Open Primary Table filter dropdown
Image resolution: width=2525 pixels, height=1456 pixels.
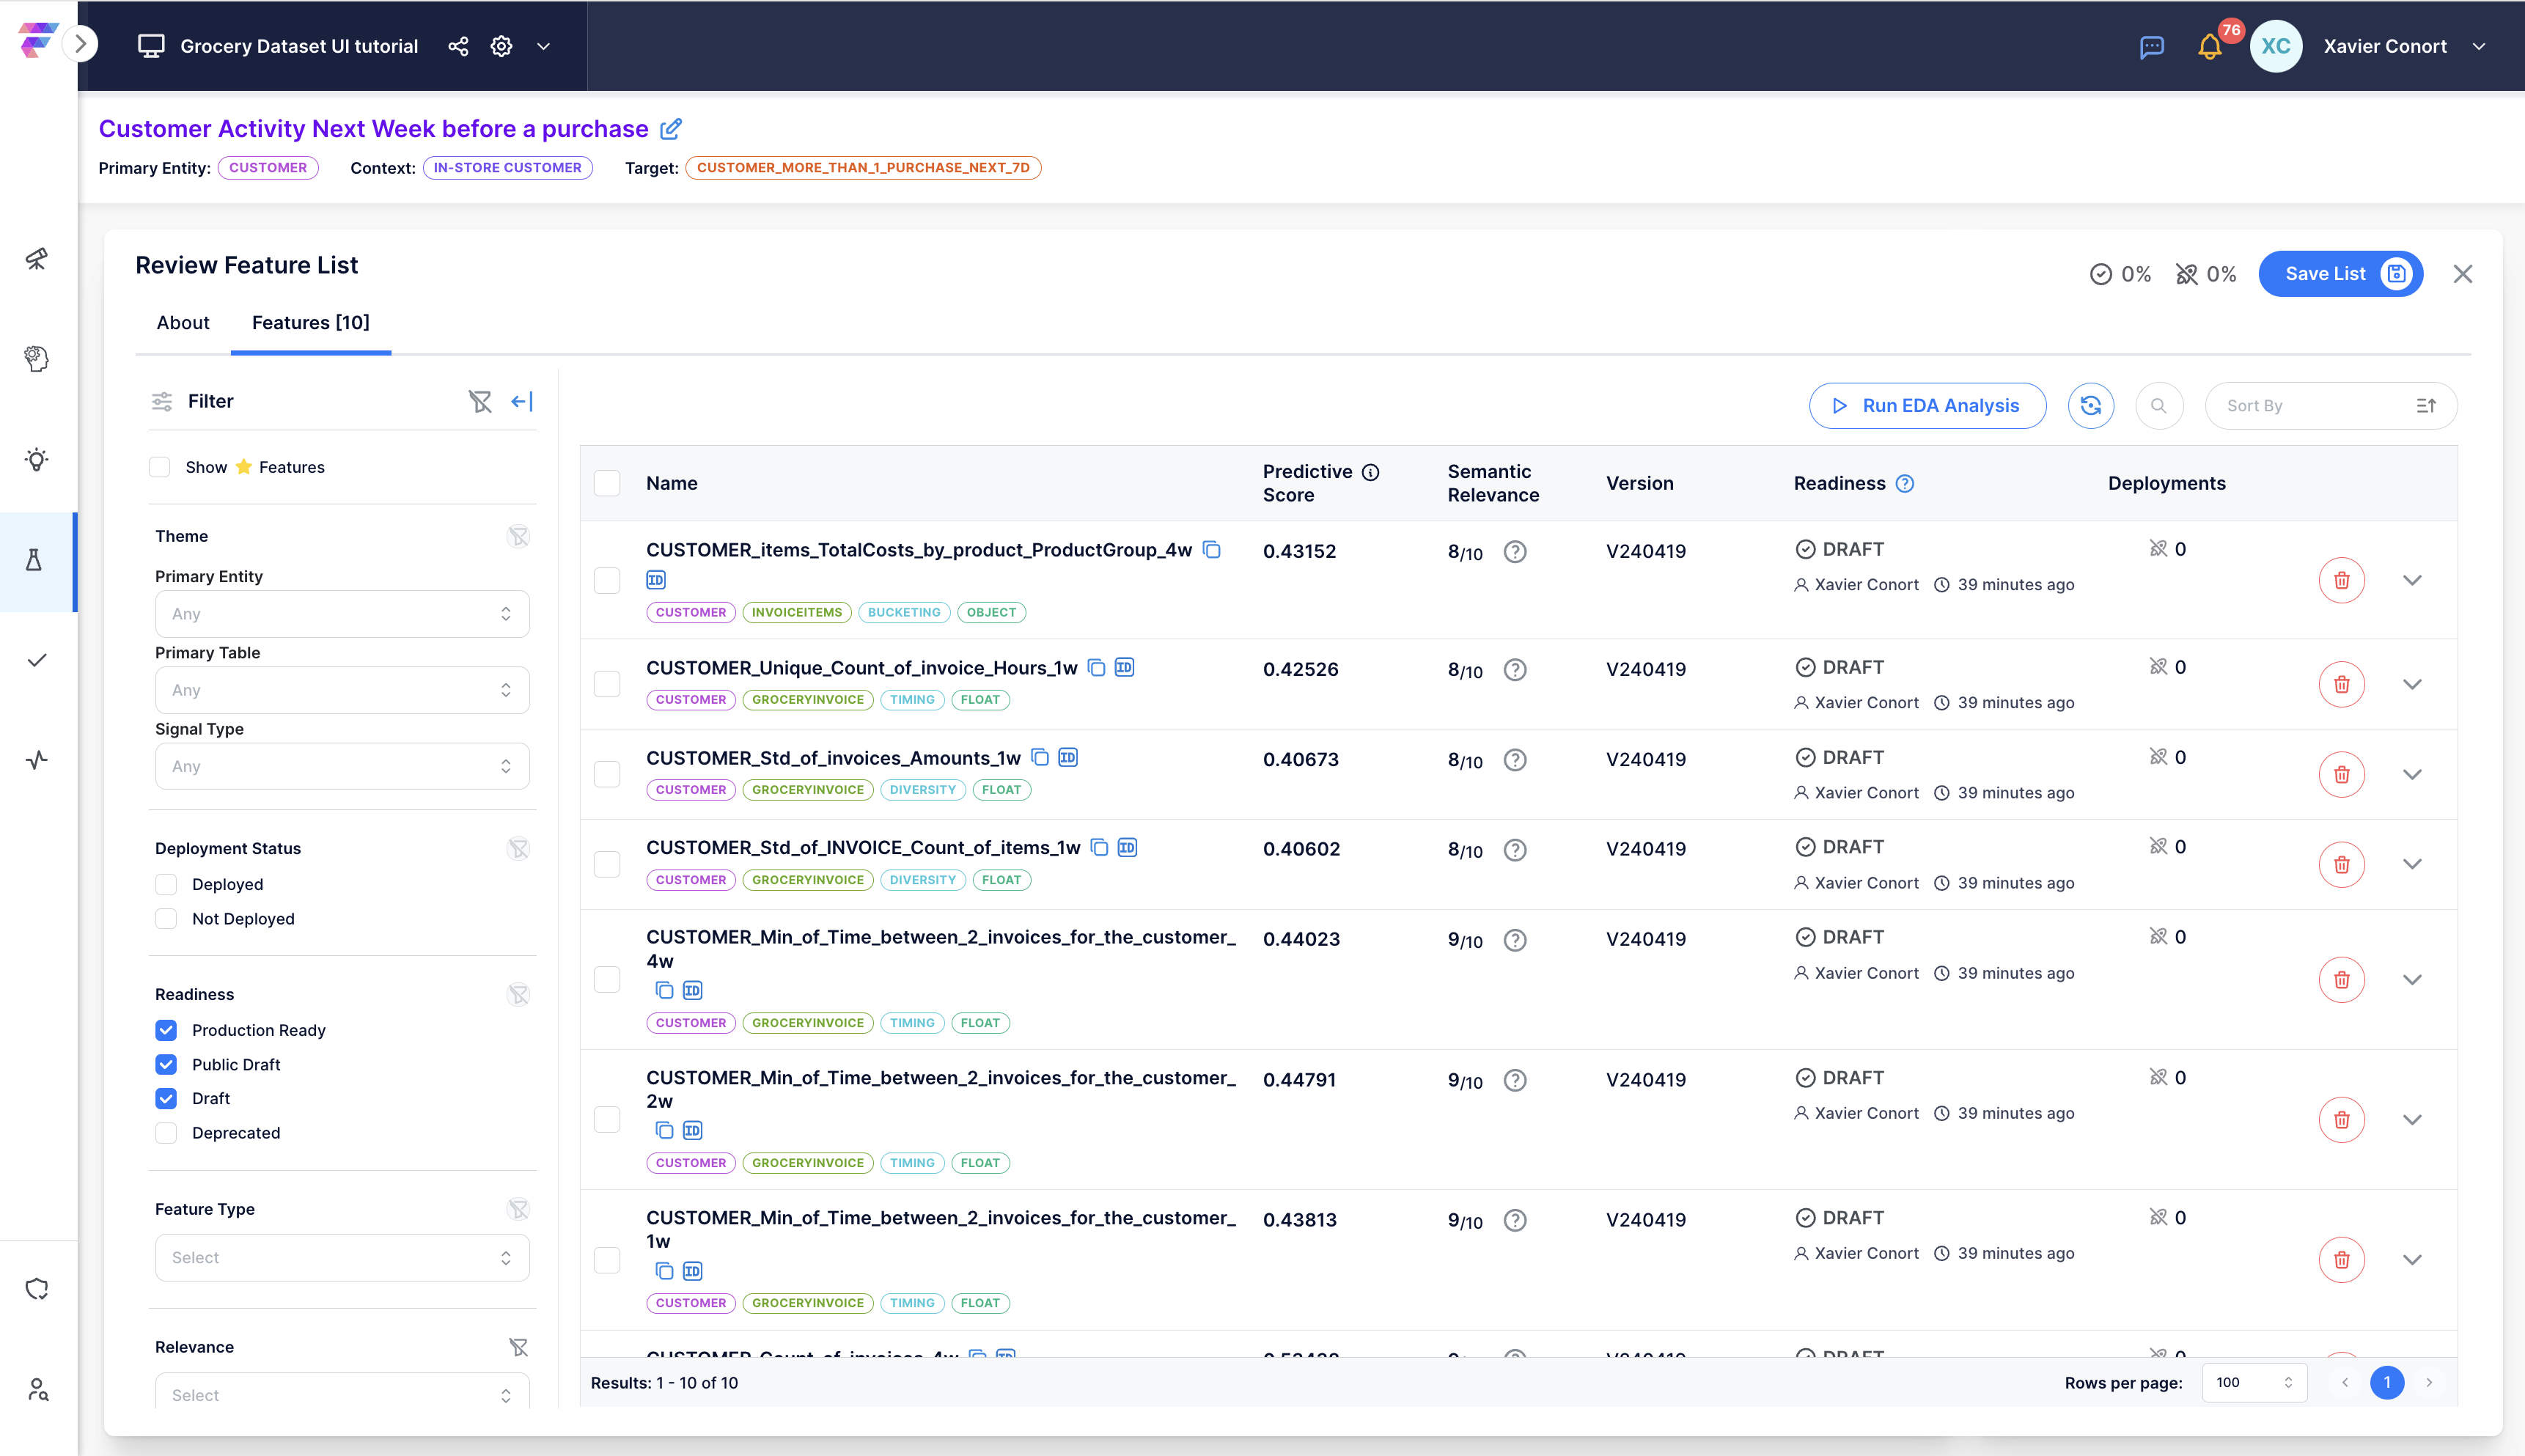(x=342, y=690)
